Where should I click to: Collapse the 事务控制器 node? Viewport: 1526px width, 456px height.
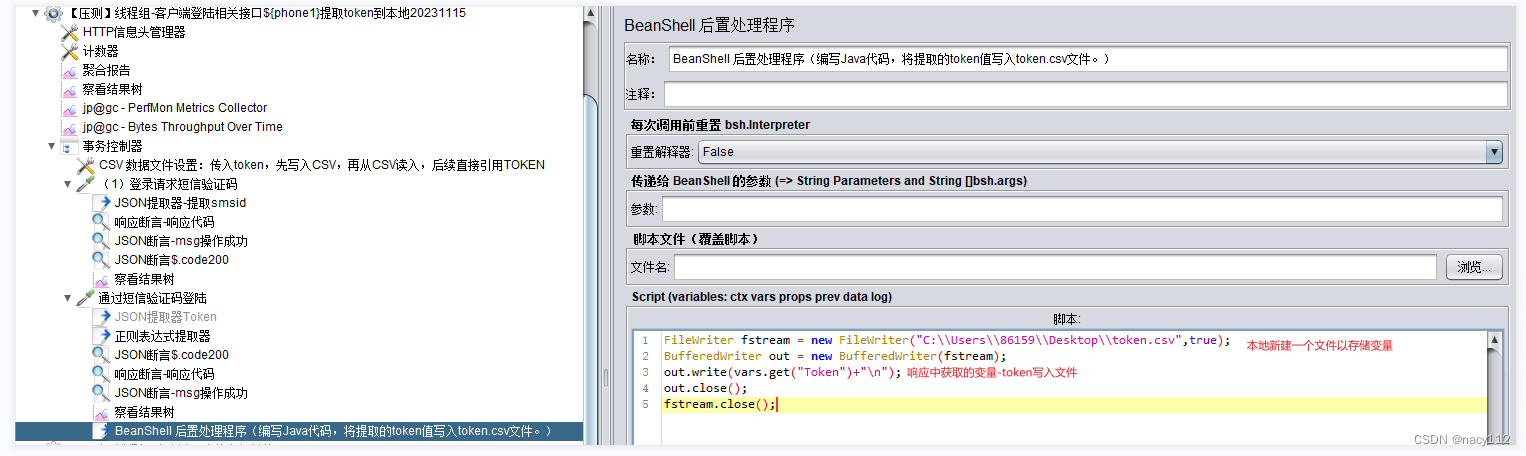click(51, 146)
